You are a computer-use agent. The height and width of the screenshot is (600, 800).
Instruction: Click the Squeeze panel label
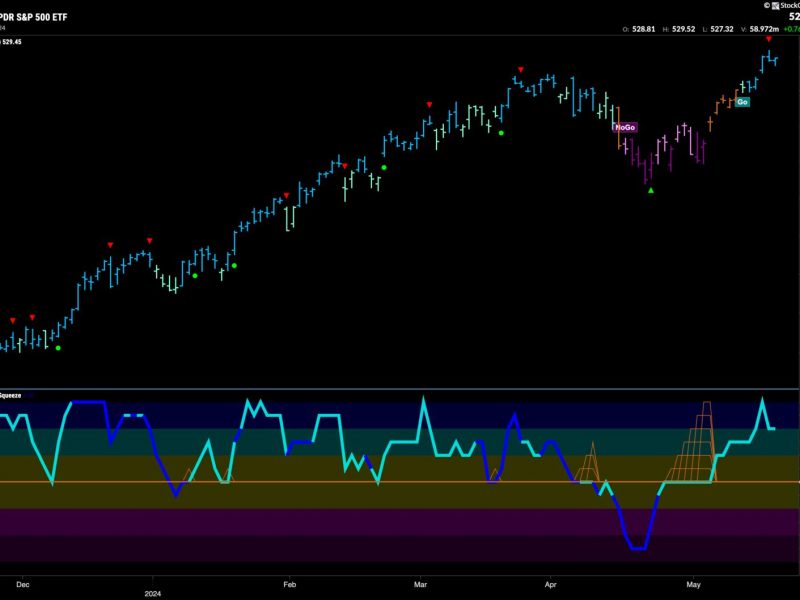11,395
